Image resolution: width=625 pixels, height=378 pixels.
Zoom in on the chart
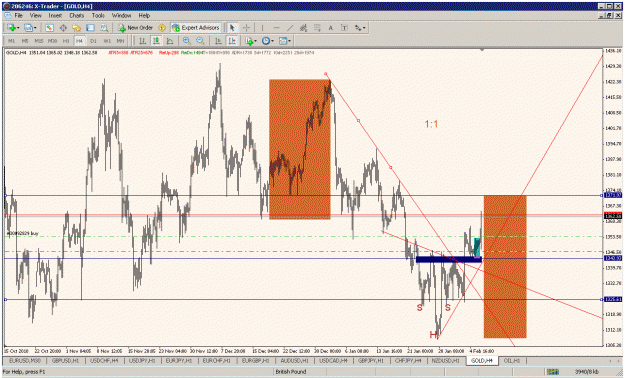(186, 41)
